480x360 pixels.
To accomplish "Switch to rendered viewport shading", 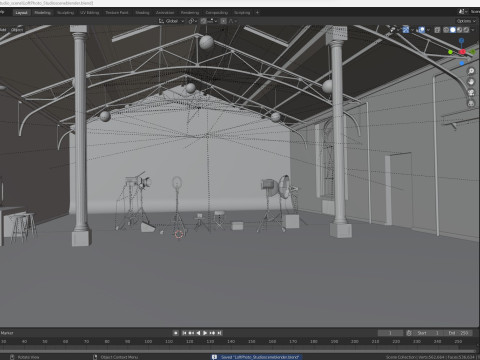I will pos(466,30).
